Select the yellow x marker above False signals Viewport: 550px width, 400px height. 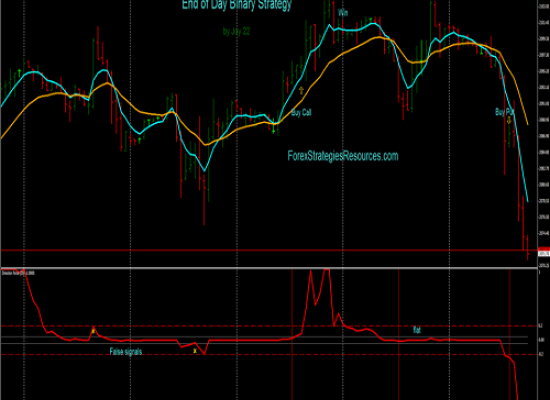pyautogui.click(x=93, y=330)
